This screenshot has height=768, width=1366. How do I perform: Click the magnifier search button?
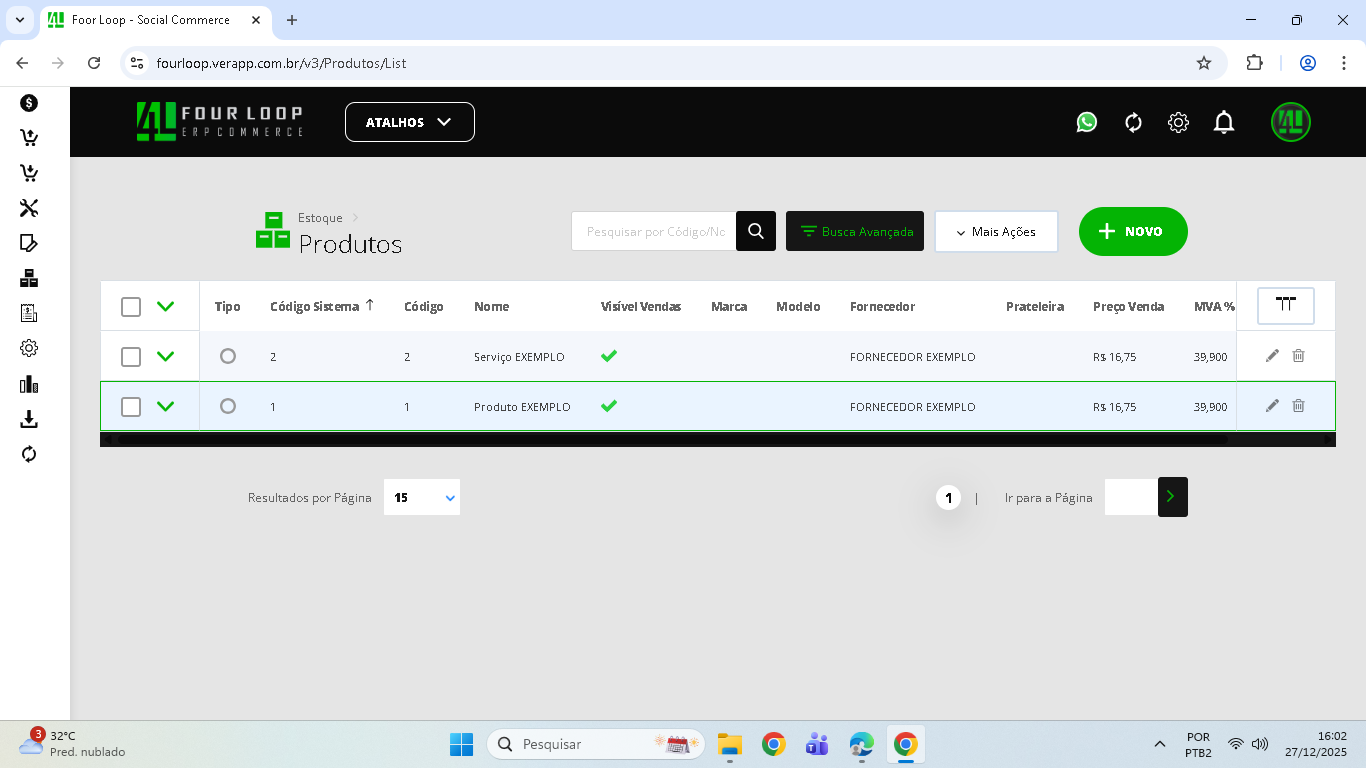click(x=756, y=231)
